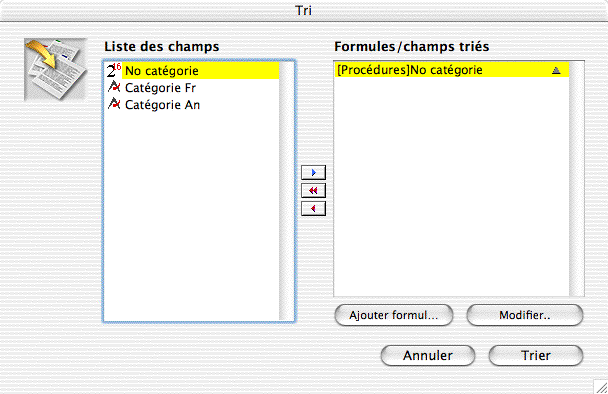
Task: Open the Ajouter formul... button
Action: (x=394, y=315)
